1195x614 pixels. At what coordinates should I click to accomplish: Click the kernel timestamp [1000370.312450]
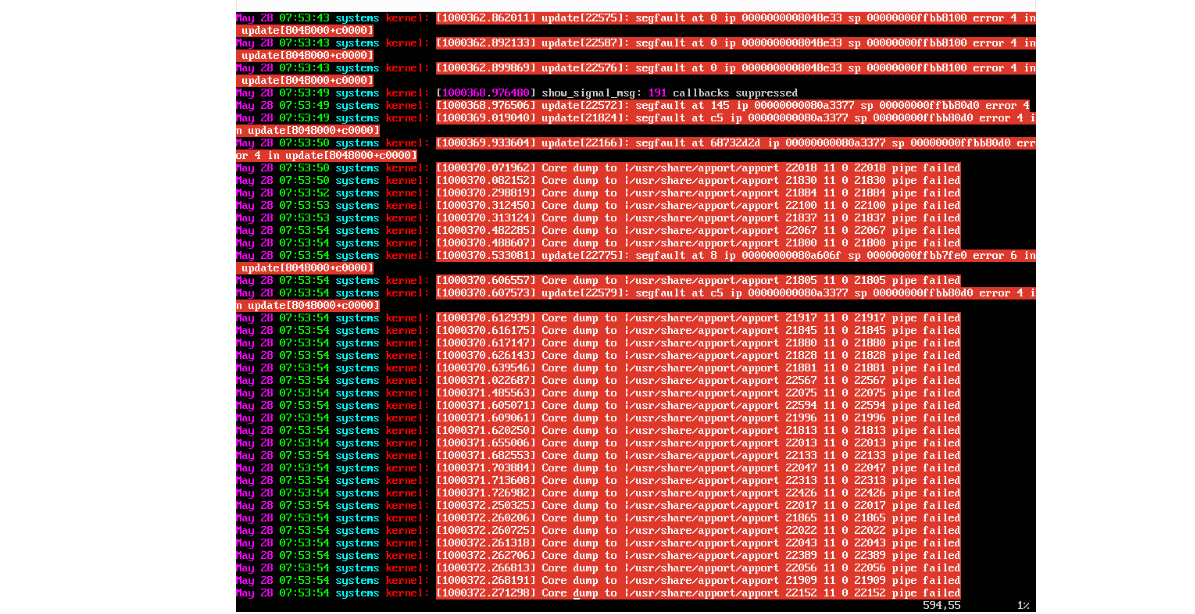(x=486, y=206)
